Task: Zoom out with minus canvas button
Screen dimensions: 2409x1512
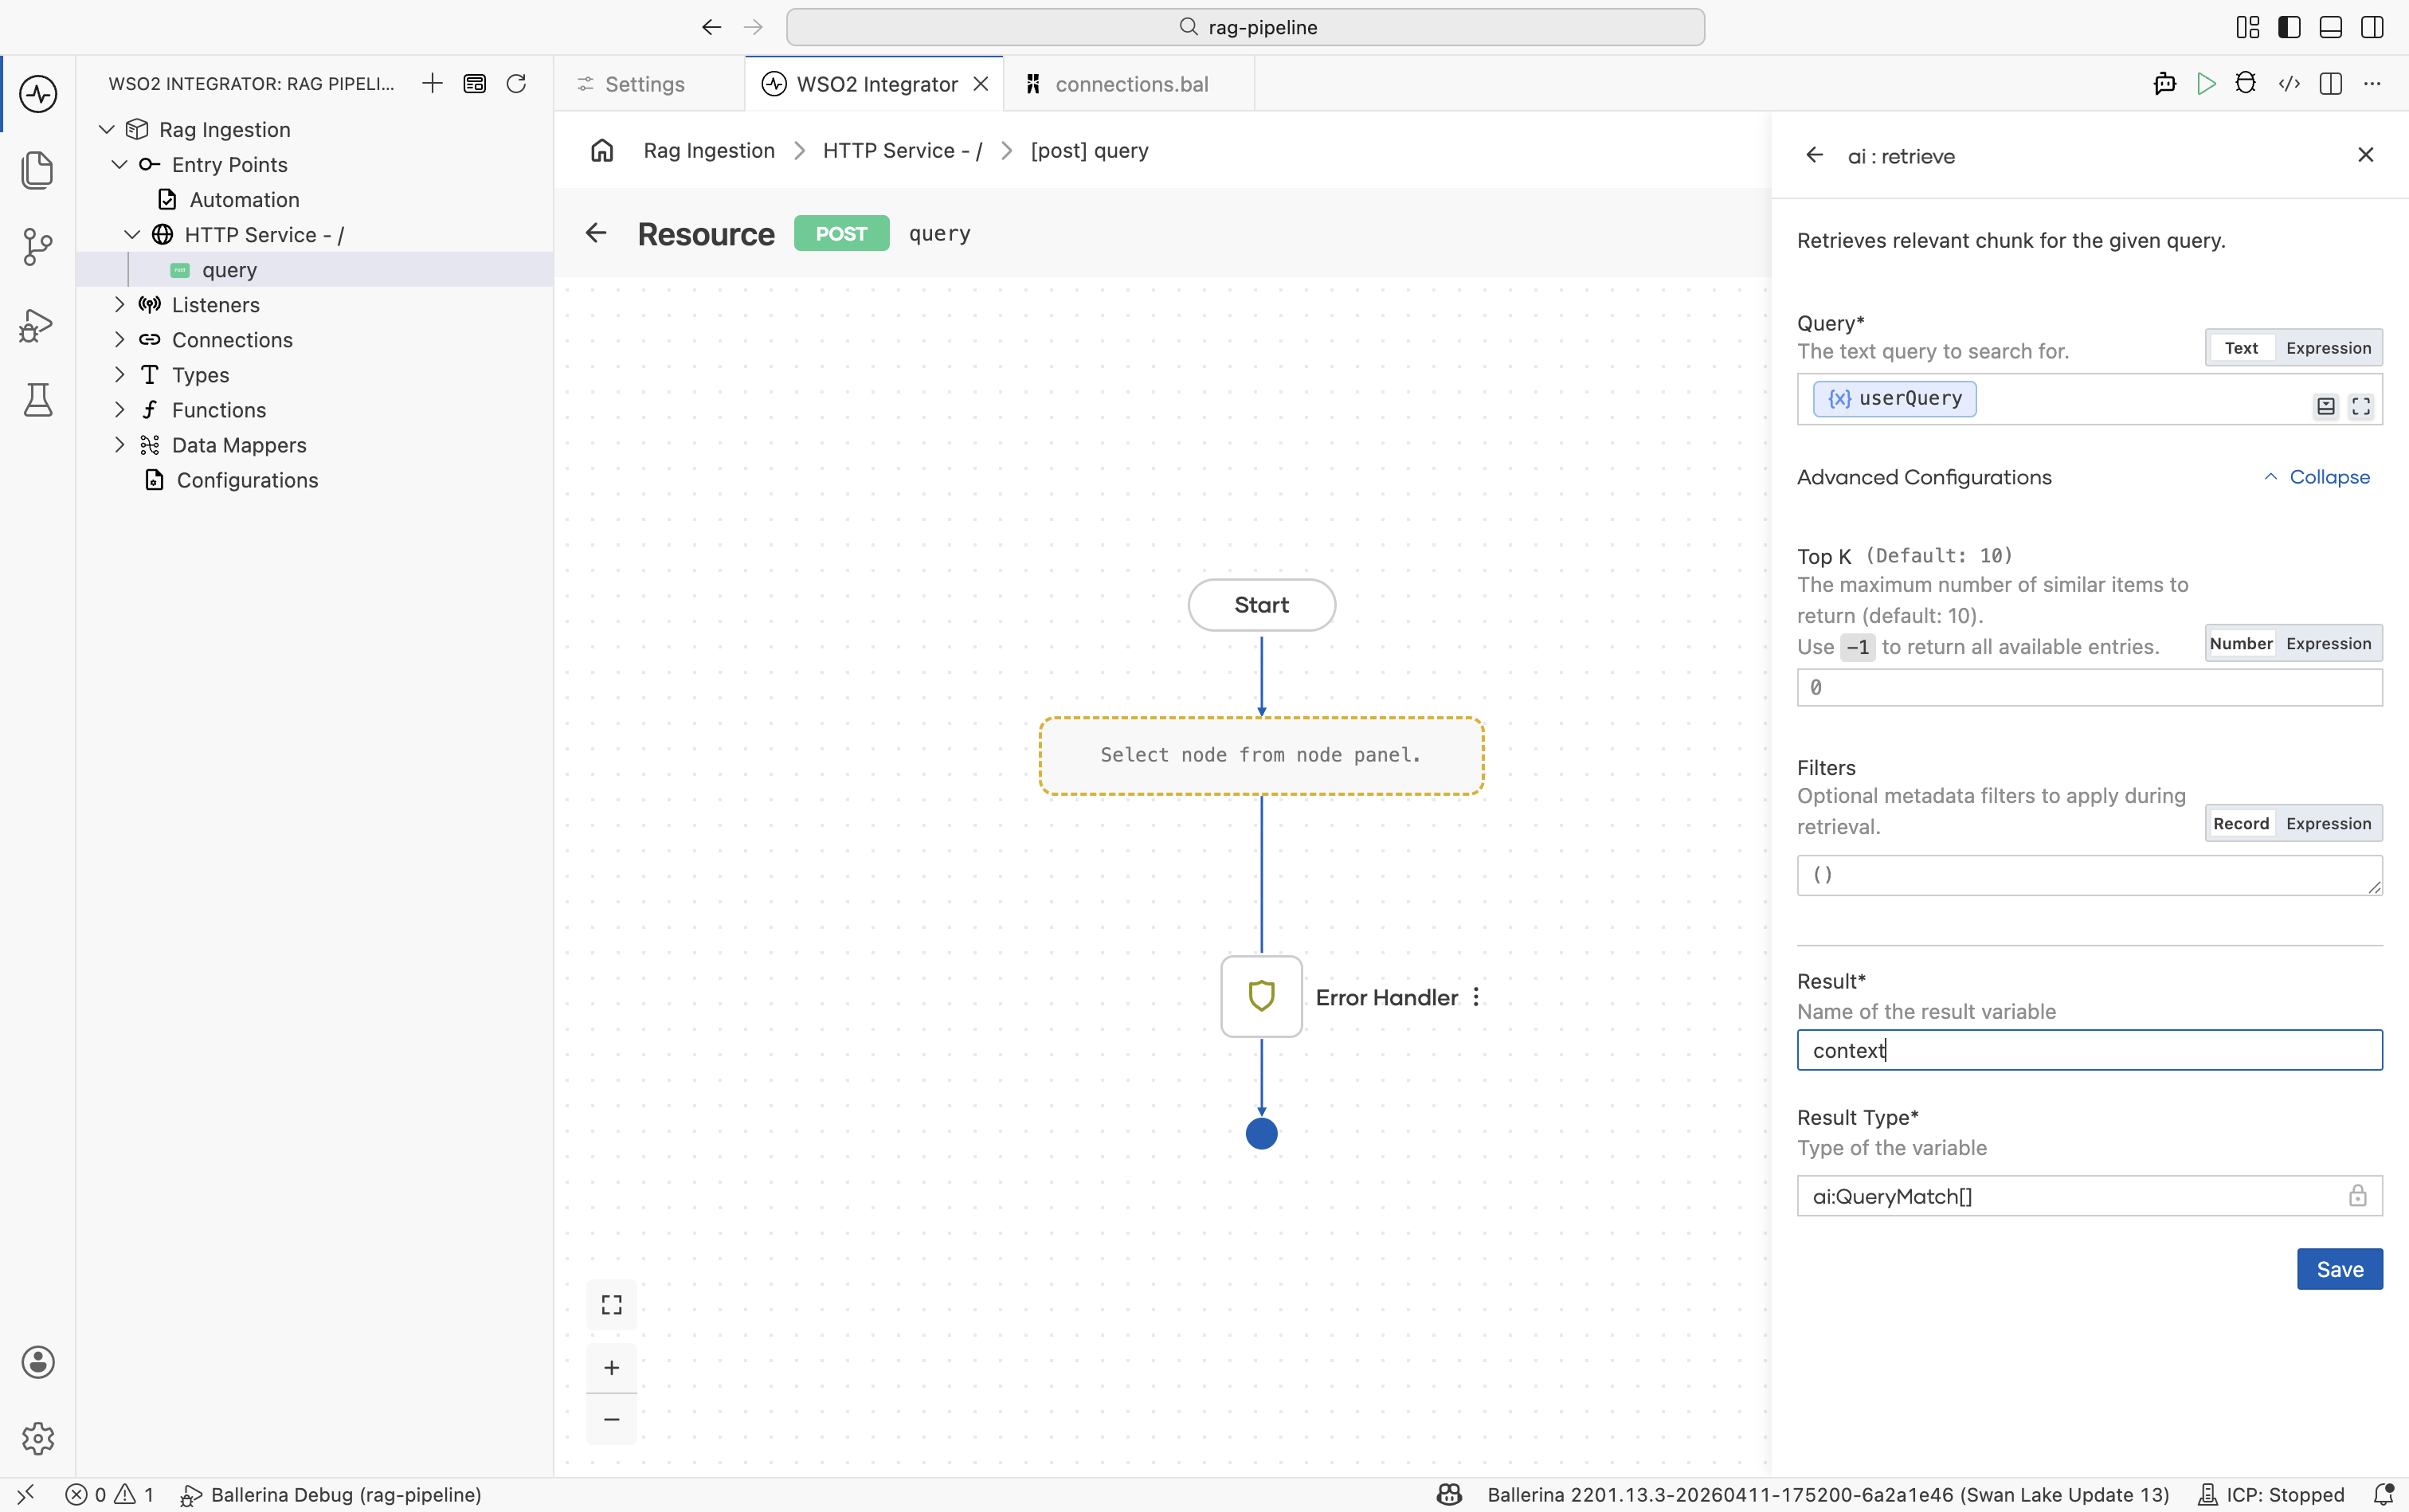Action: [612, 1419]
